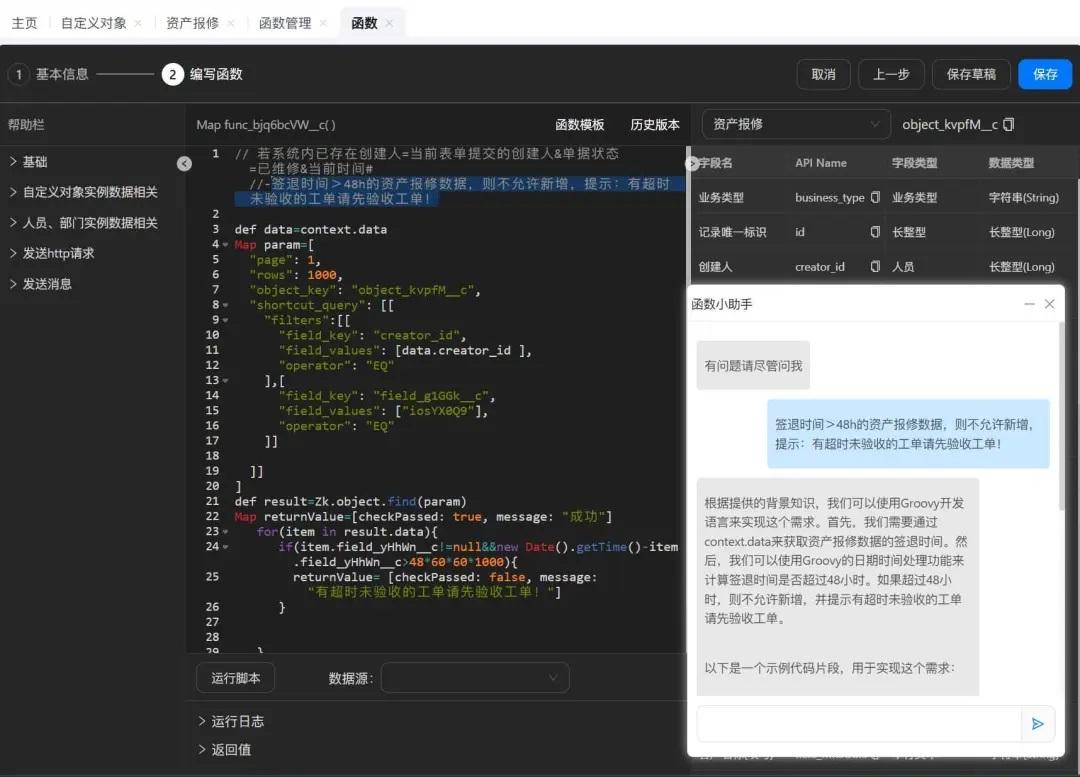Click the send arrow in 函数小助手
The image size is (1080, 777).
tap(1037, 724)
